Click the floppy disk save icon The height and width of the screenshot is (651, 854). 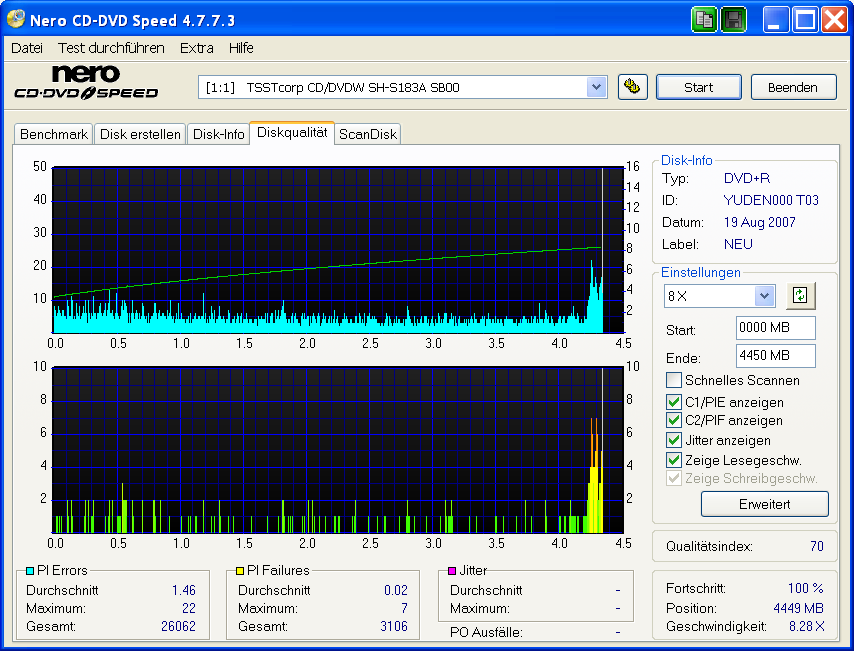pos(733,20)
